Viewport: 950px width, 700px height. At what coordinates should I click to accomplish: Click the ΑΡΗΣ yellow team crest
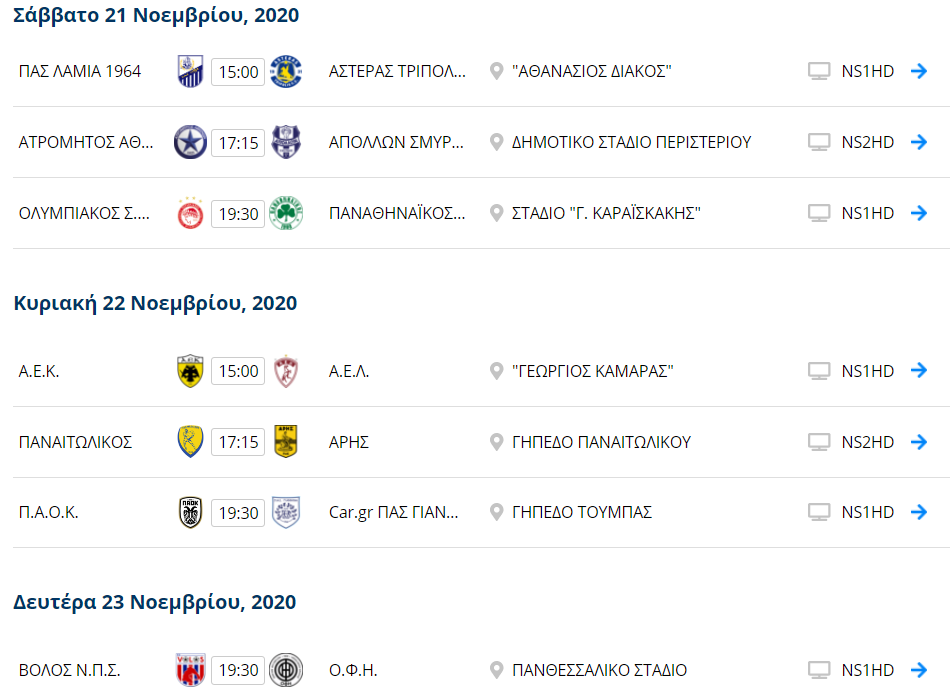287,442
